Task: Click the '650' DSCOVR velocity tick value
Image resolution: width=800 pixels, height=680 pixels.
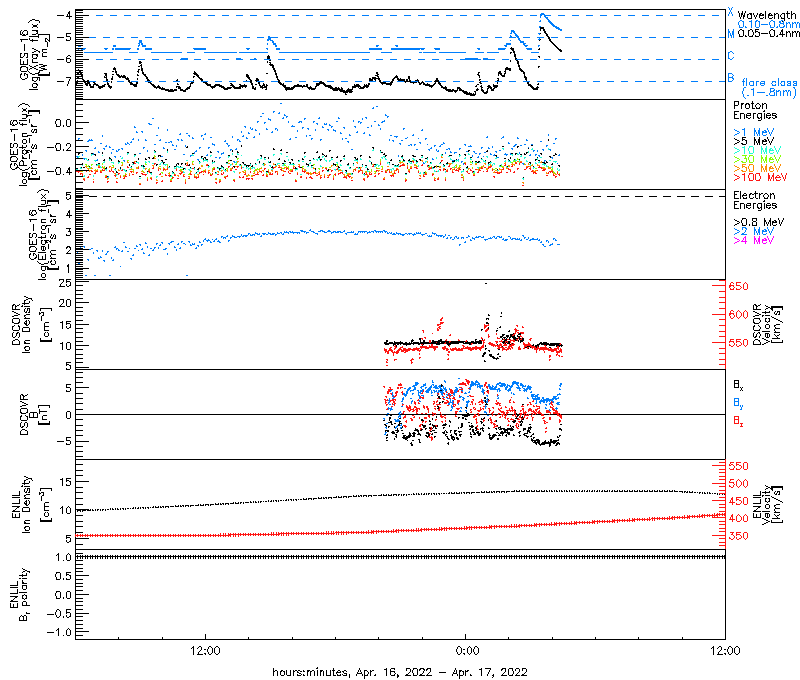Action: point(738,286)
